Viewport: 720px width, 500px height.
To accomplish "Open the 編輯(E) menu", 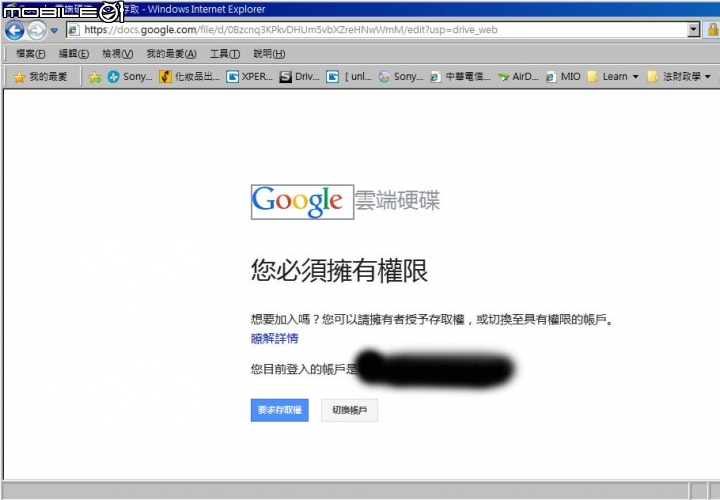I will (73, 54).
